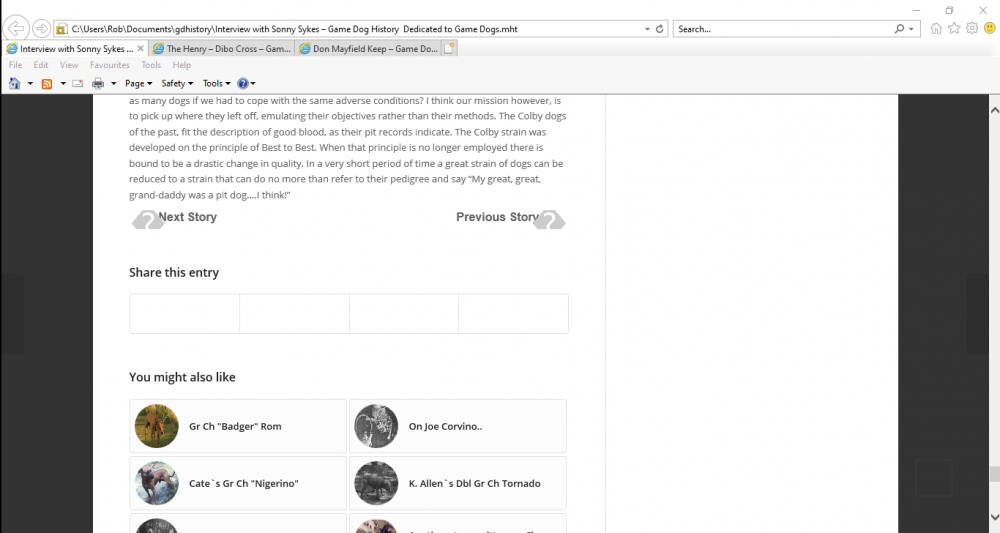Open the Tools dropdown in command bar
1000x533 pixels.
(x=217, y=84)
